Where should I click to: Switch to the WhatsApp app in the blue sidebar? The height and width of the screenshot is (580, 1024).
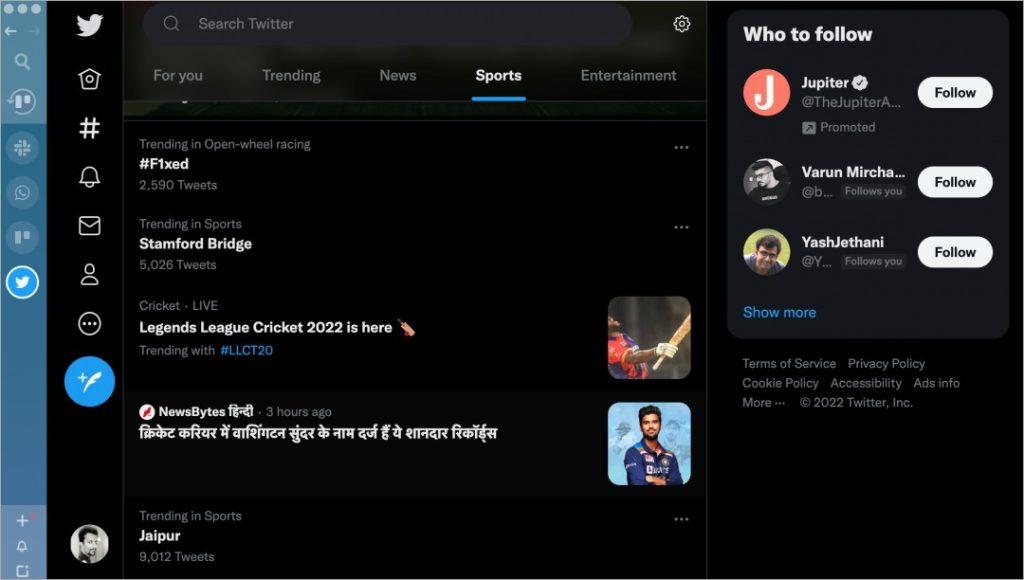22,193
